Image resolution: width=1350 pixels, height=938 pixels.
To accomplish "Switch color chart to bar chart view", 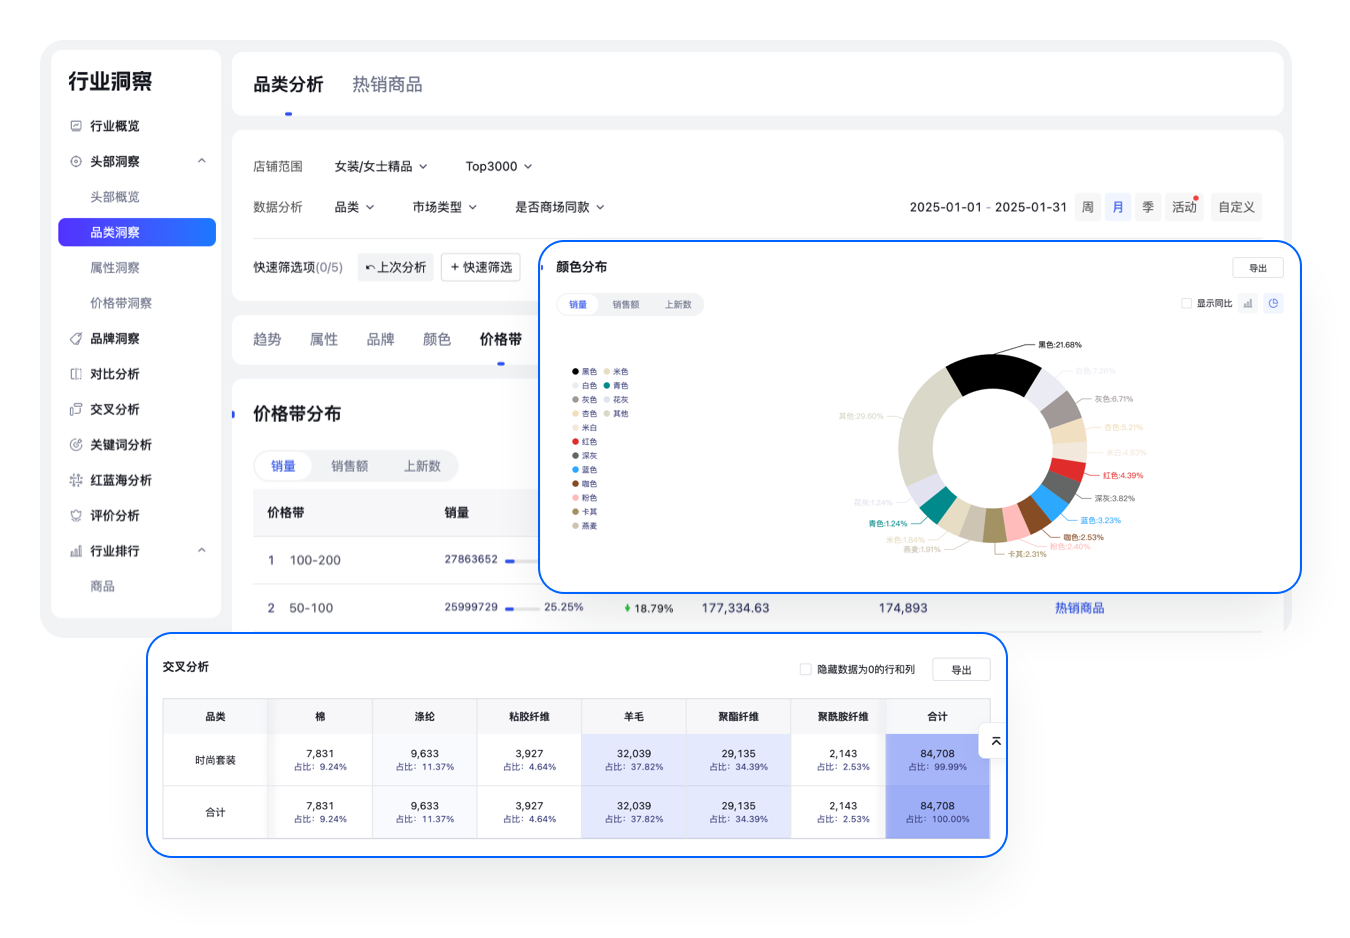I will tap(1247, 303).
